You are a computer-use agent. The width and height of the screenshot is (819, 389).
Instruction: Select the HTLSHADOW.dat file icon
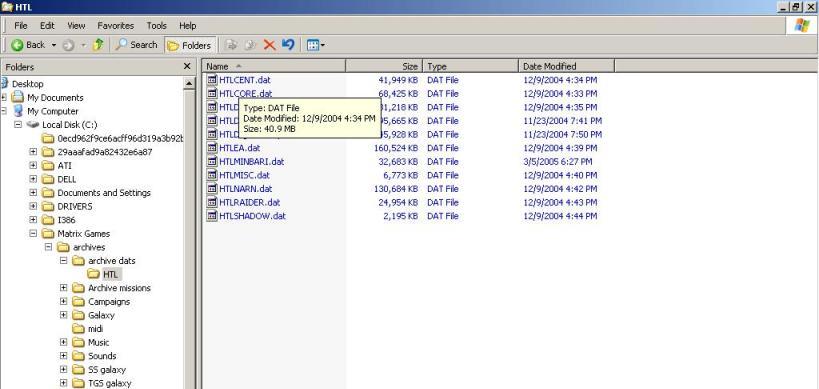point(212,216)
